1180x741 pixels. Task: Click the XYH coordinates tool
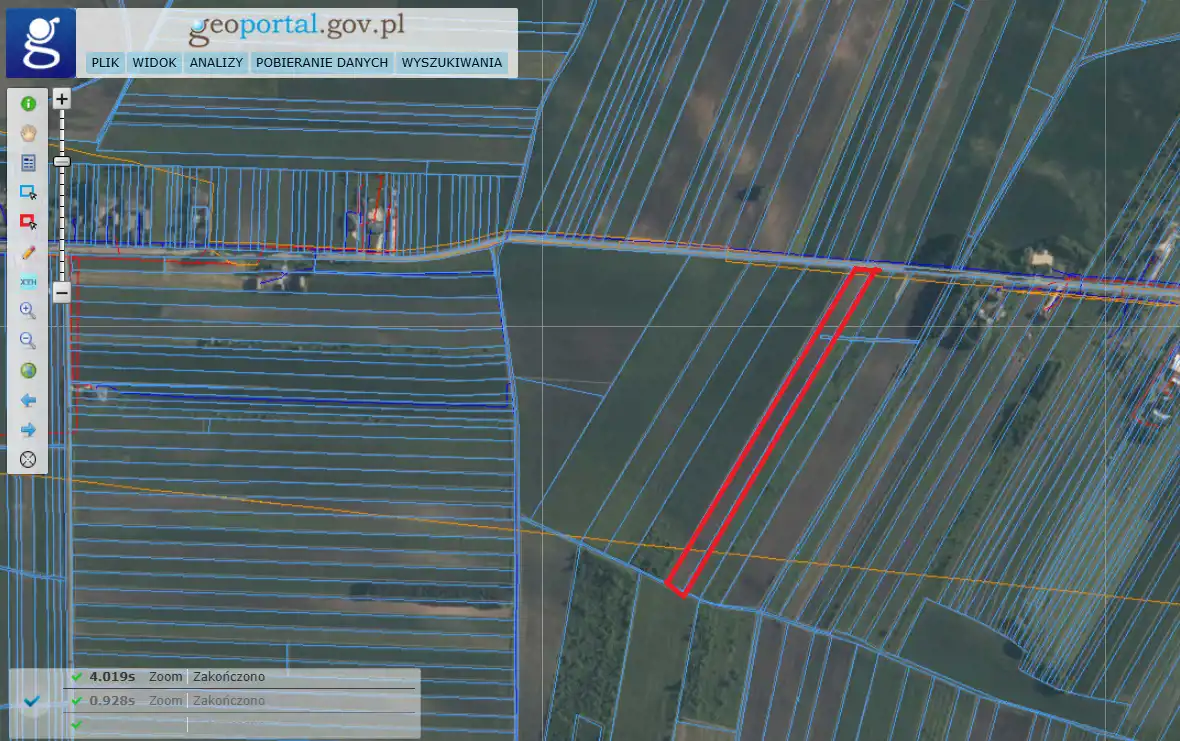click(28, 281)
